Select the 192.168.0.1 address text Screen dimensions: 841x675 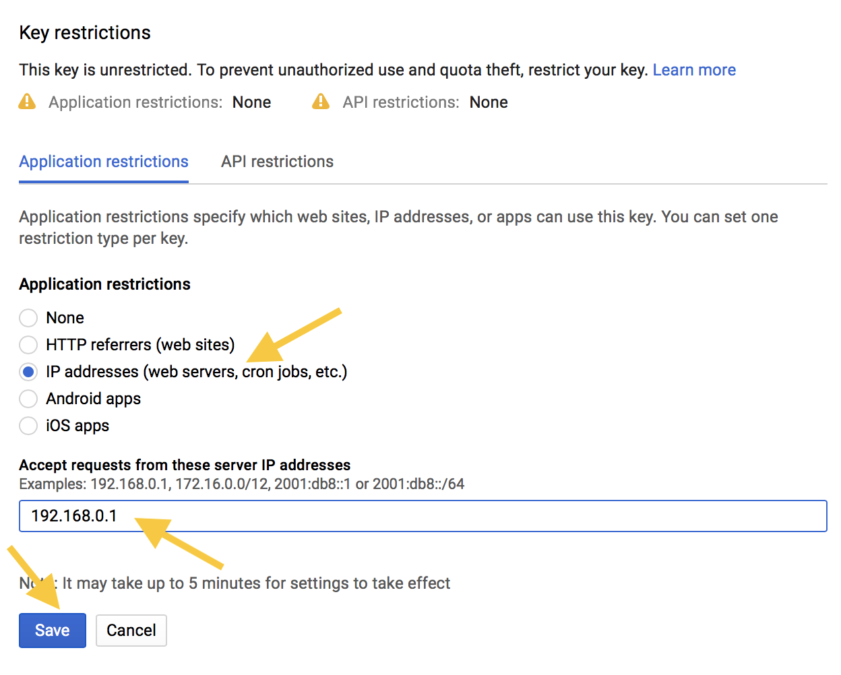[x=76, y=515]
